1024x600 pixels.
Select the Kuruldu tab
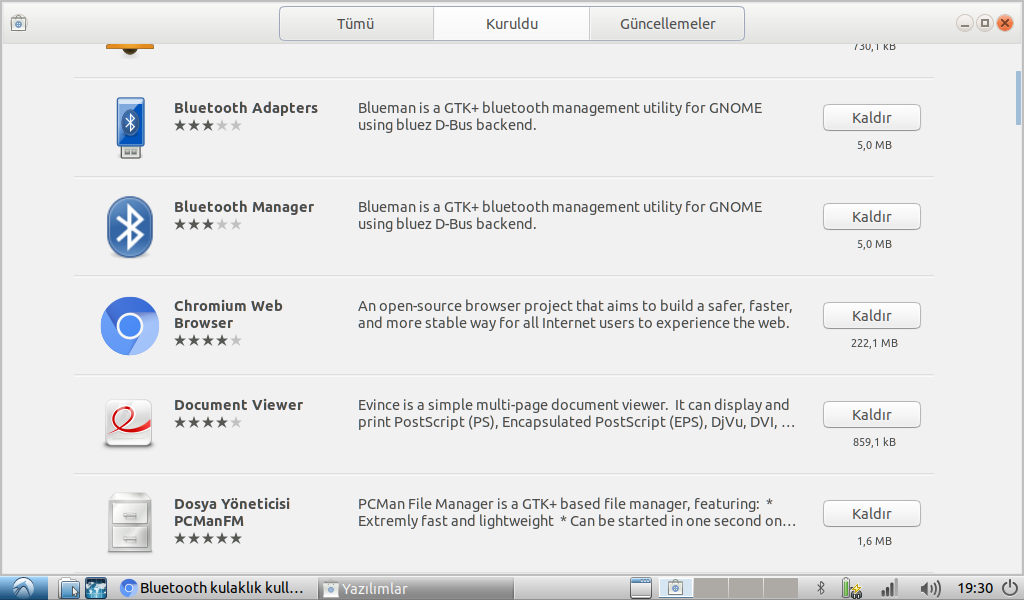pos(511,24)
